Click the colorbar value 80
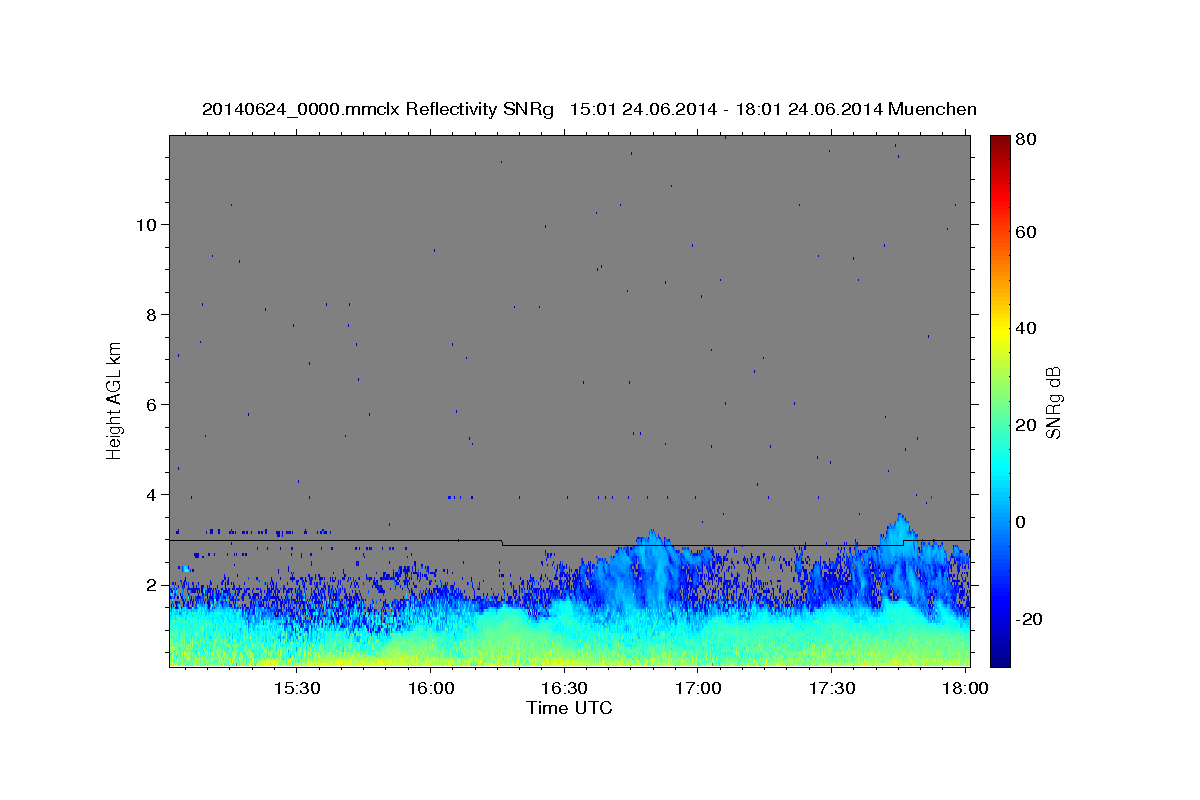The width and height of the screenshot is (1200, 800). coord(1027,140)
